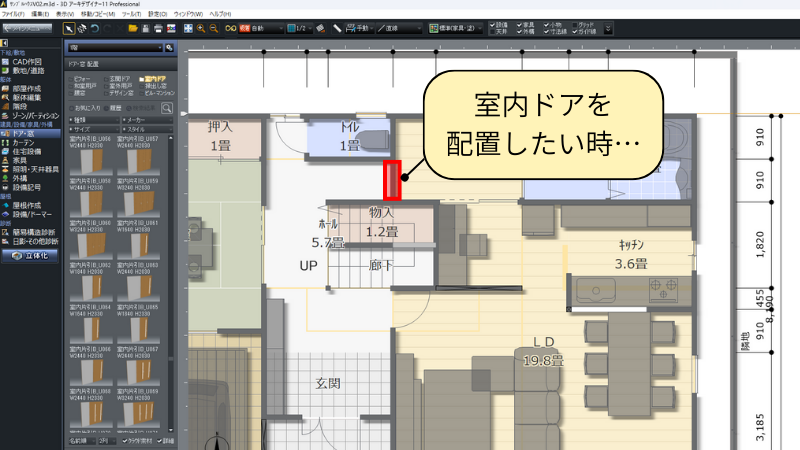Image resolution: width=800 pixels, height=450 pixels.
Task: Collapse the left navigation panel arrow
Action: tap(4, 43)
